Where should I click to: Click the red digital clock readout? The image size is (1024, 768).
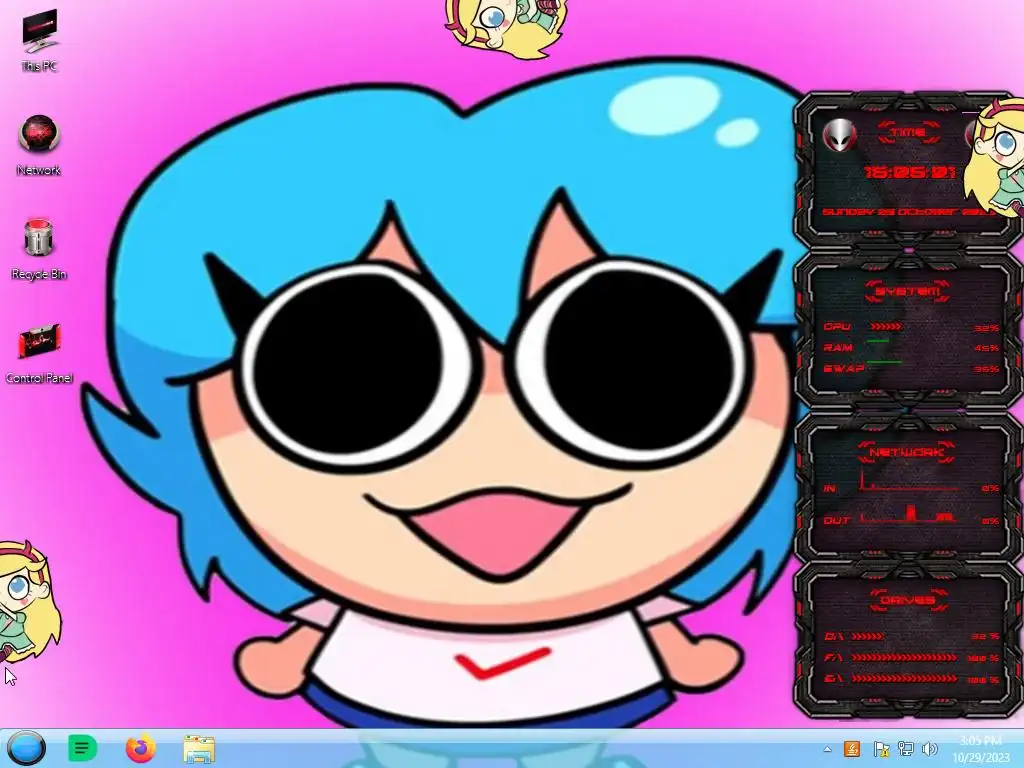pos(909,172)
